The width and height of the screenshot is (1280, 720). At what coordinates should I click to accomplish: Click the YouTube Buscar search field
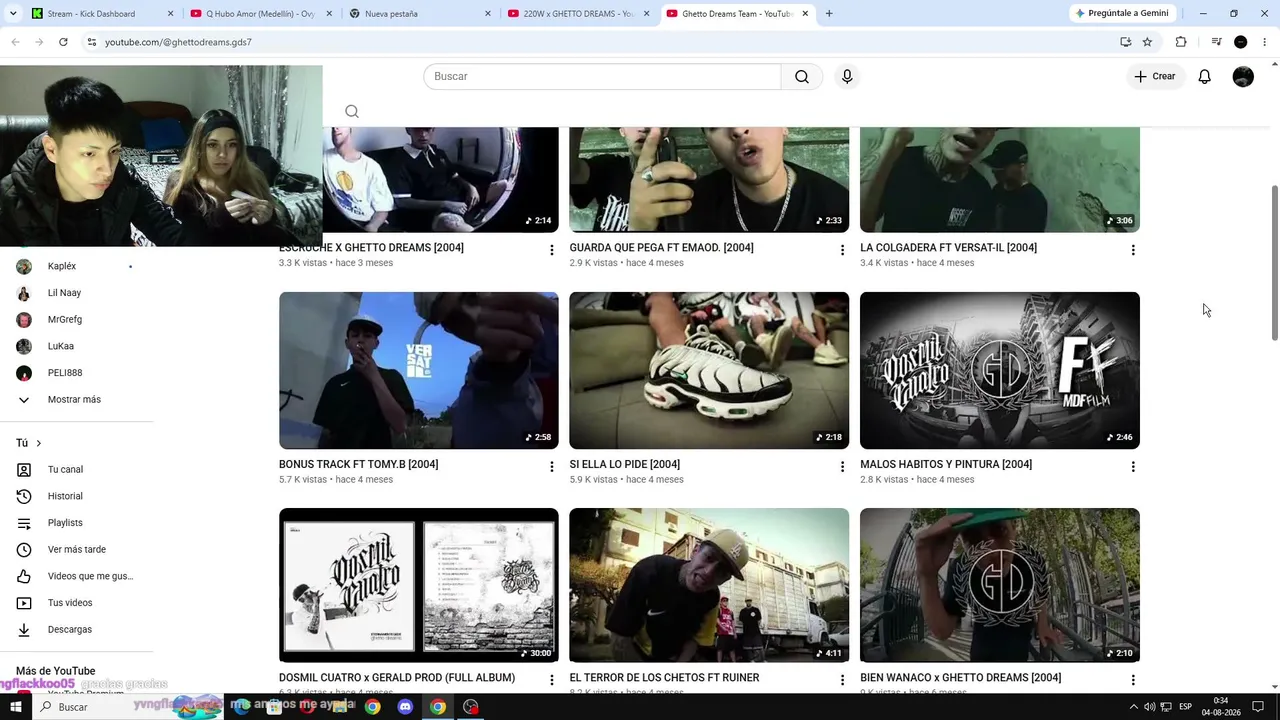pos(602,77)
